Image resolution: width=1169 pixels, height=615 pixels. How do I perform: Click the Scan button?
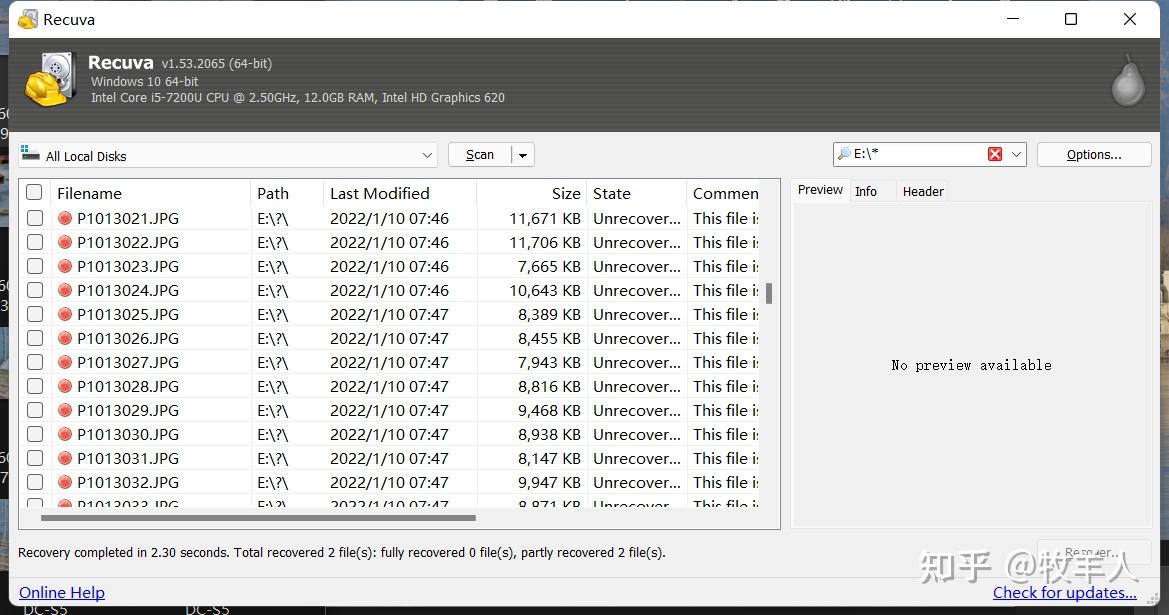pyautogui.click(x=480, y=154)
